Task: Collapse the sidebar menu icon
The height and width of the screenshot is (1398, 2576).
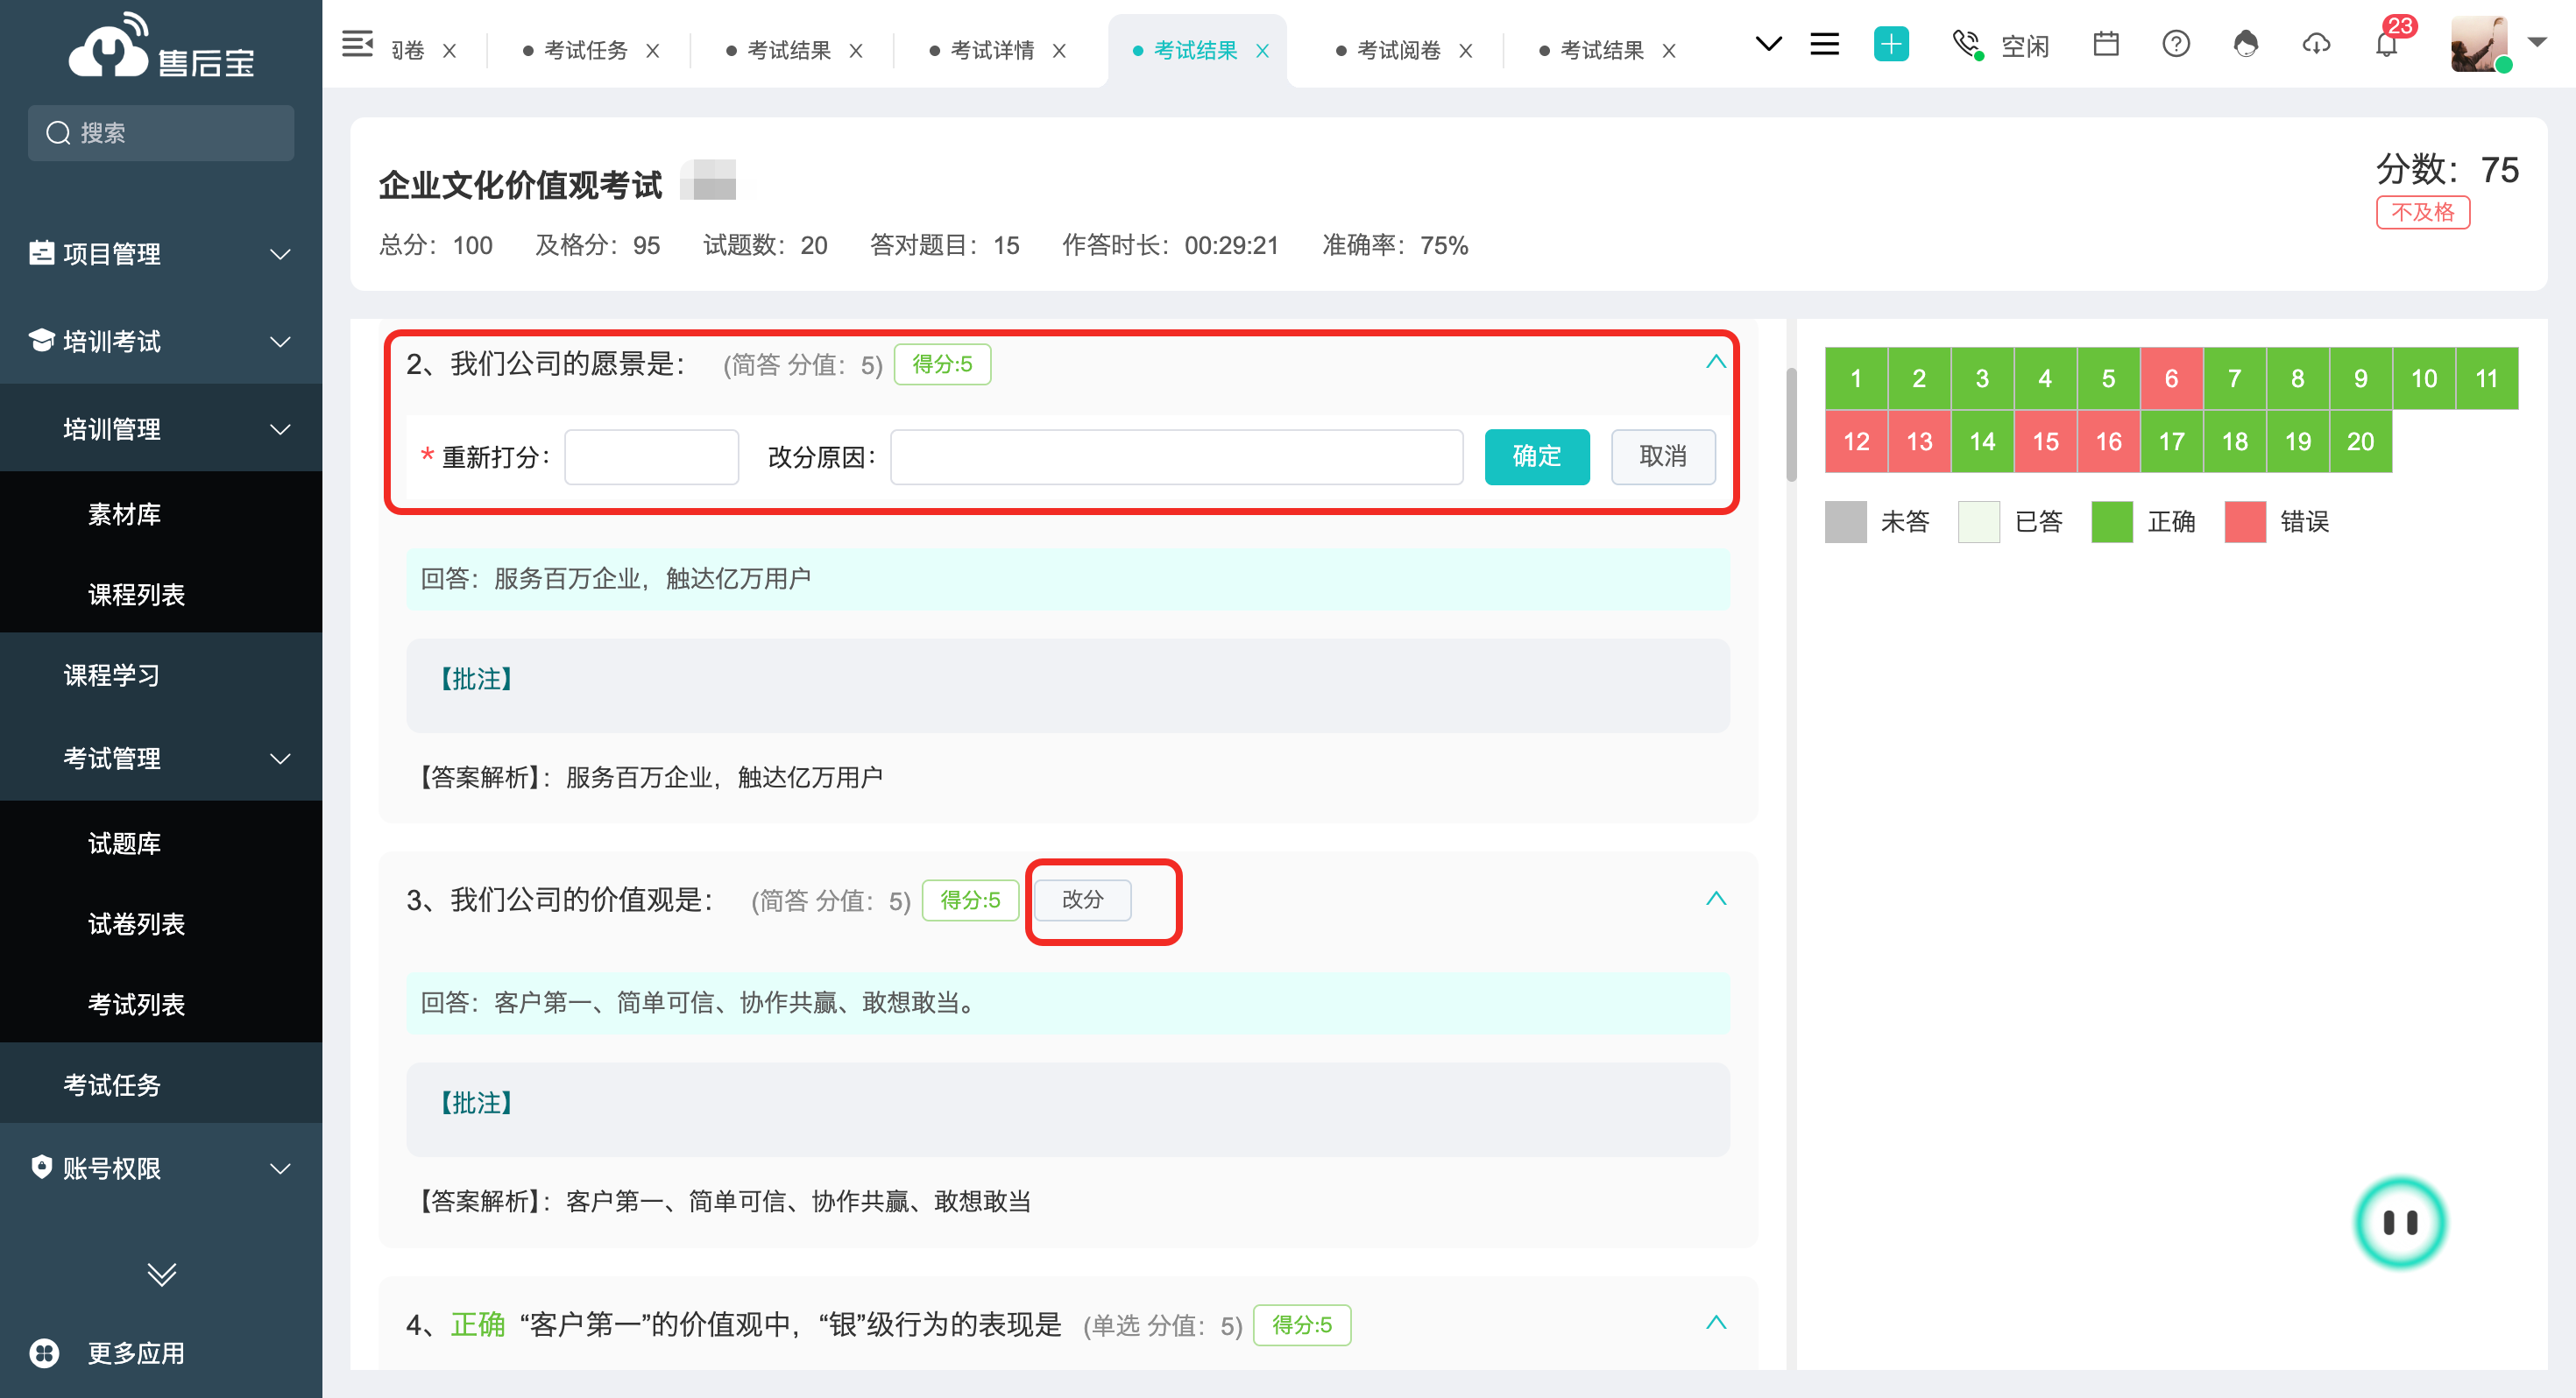Action: [357, 45]
